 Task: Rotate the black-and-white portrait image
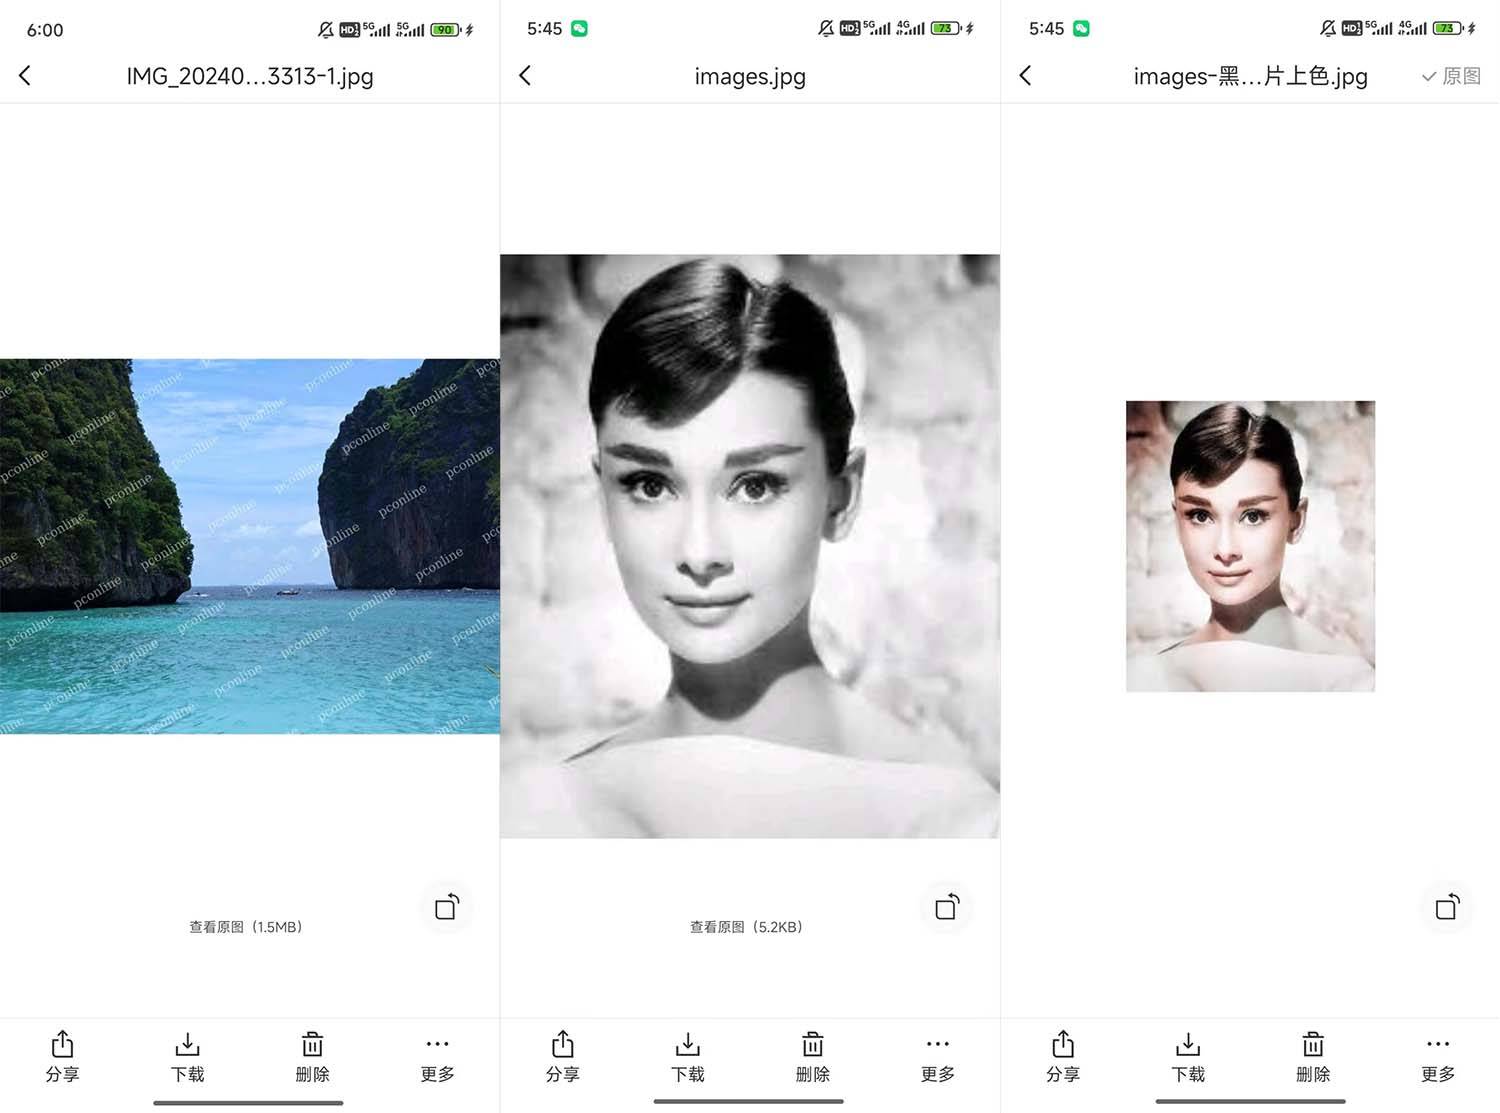click(947, 907)
